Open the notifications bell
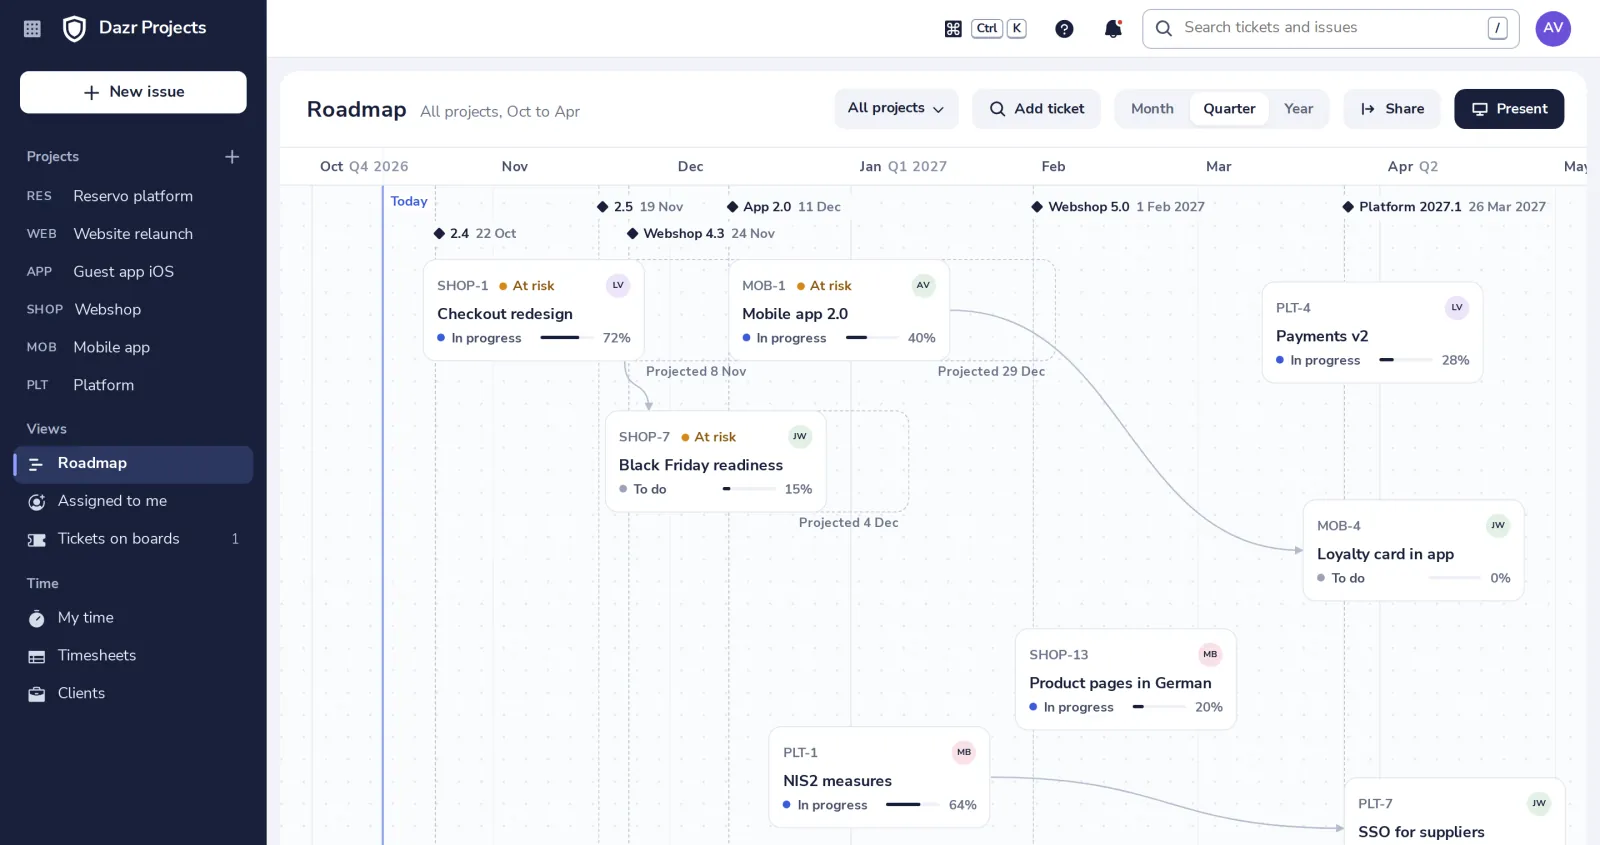 pyautogui.click(x=1113, y=29)
